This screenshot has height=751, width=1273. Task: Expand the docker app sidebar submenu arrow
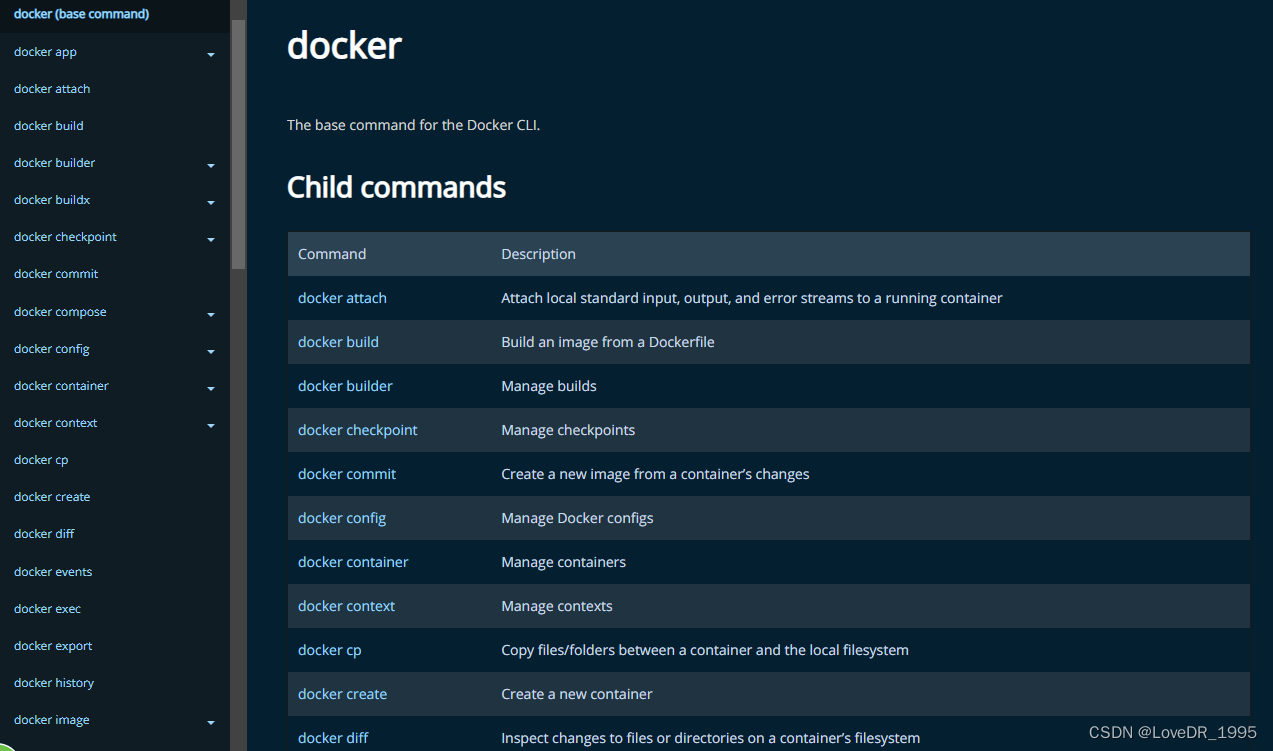[211, 54]
